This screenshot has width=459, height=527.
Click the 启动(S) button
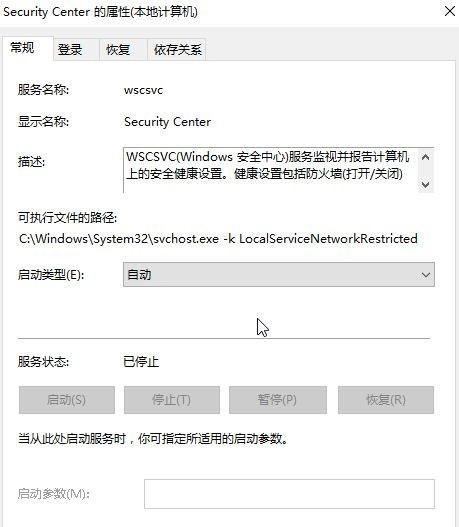tap(67, 400)
